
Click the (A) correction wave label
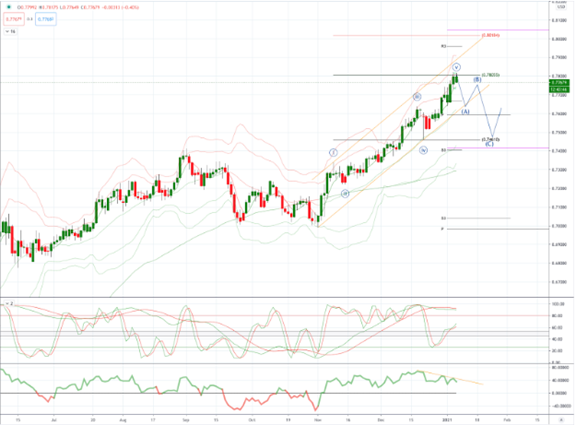465,112
